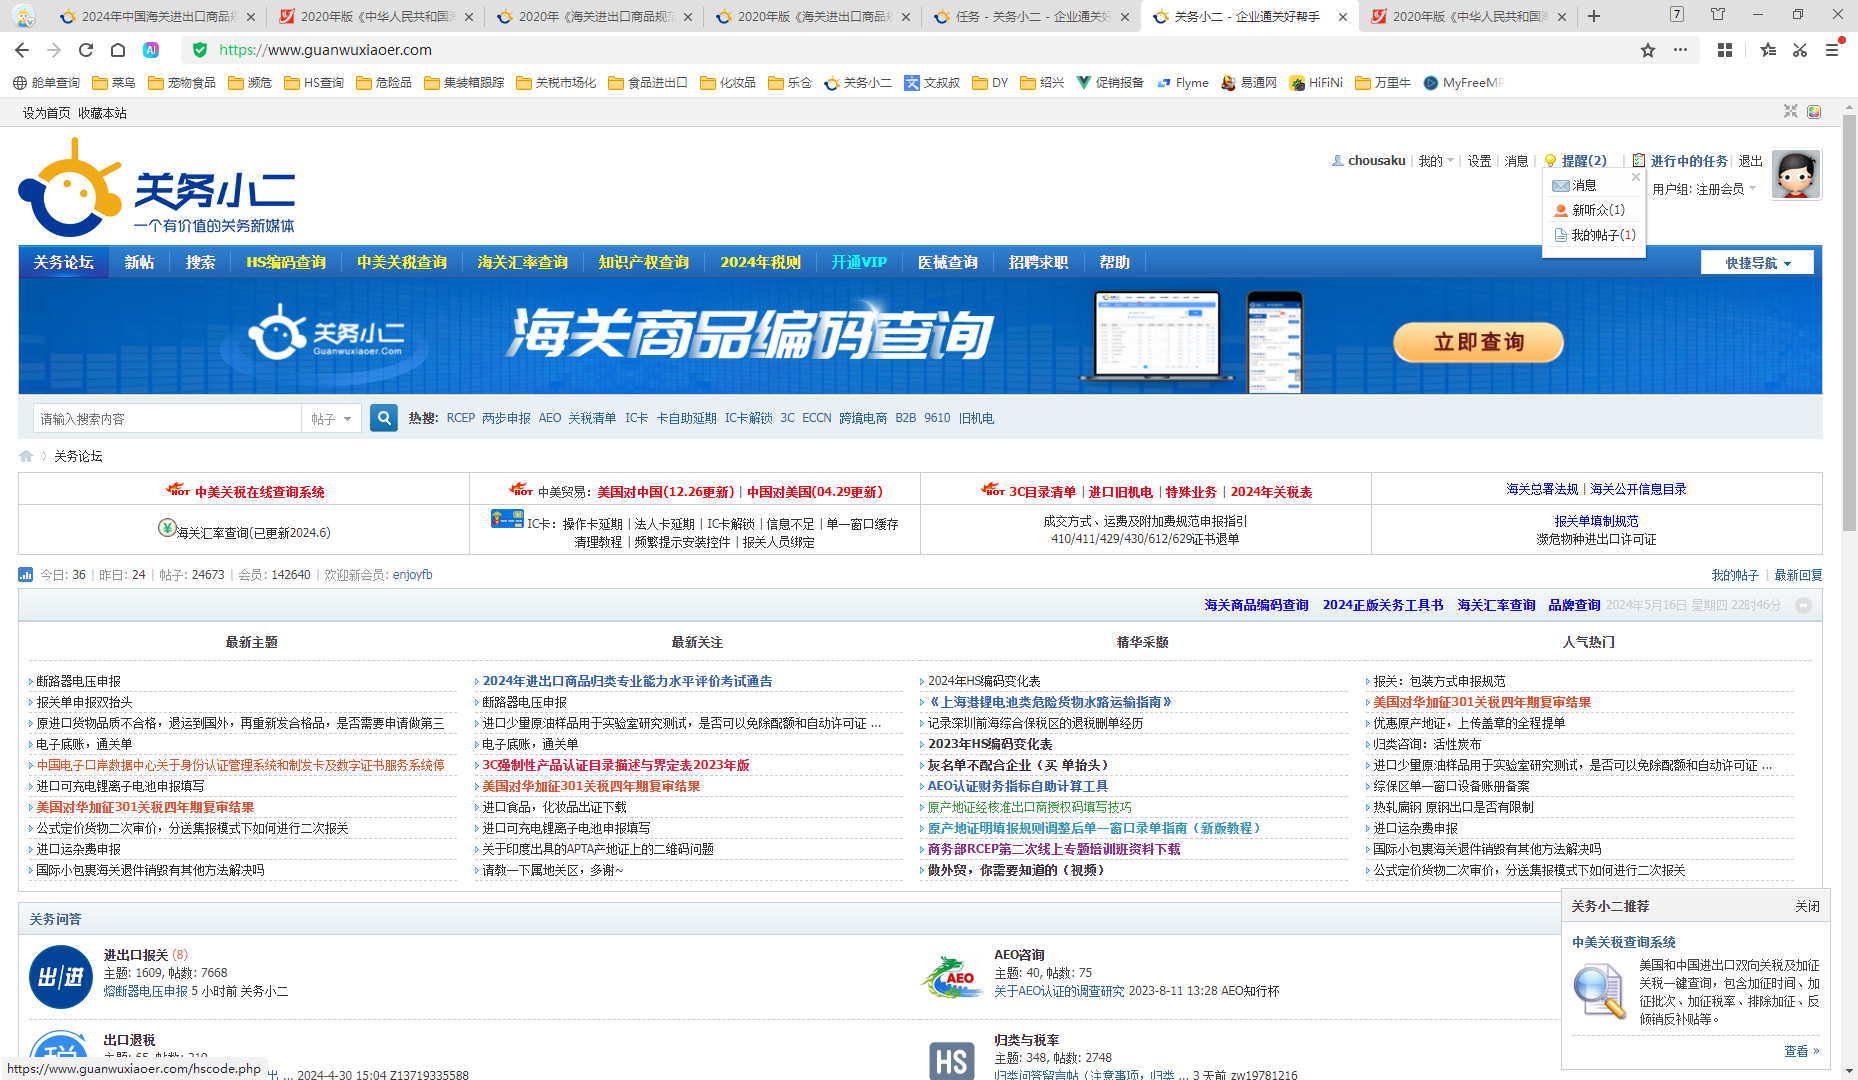Open the 招聘求职 nav item
Image resolution: width=1858 pixels, height=1080 pixels.
(1038, 262)
